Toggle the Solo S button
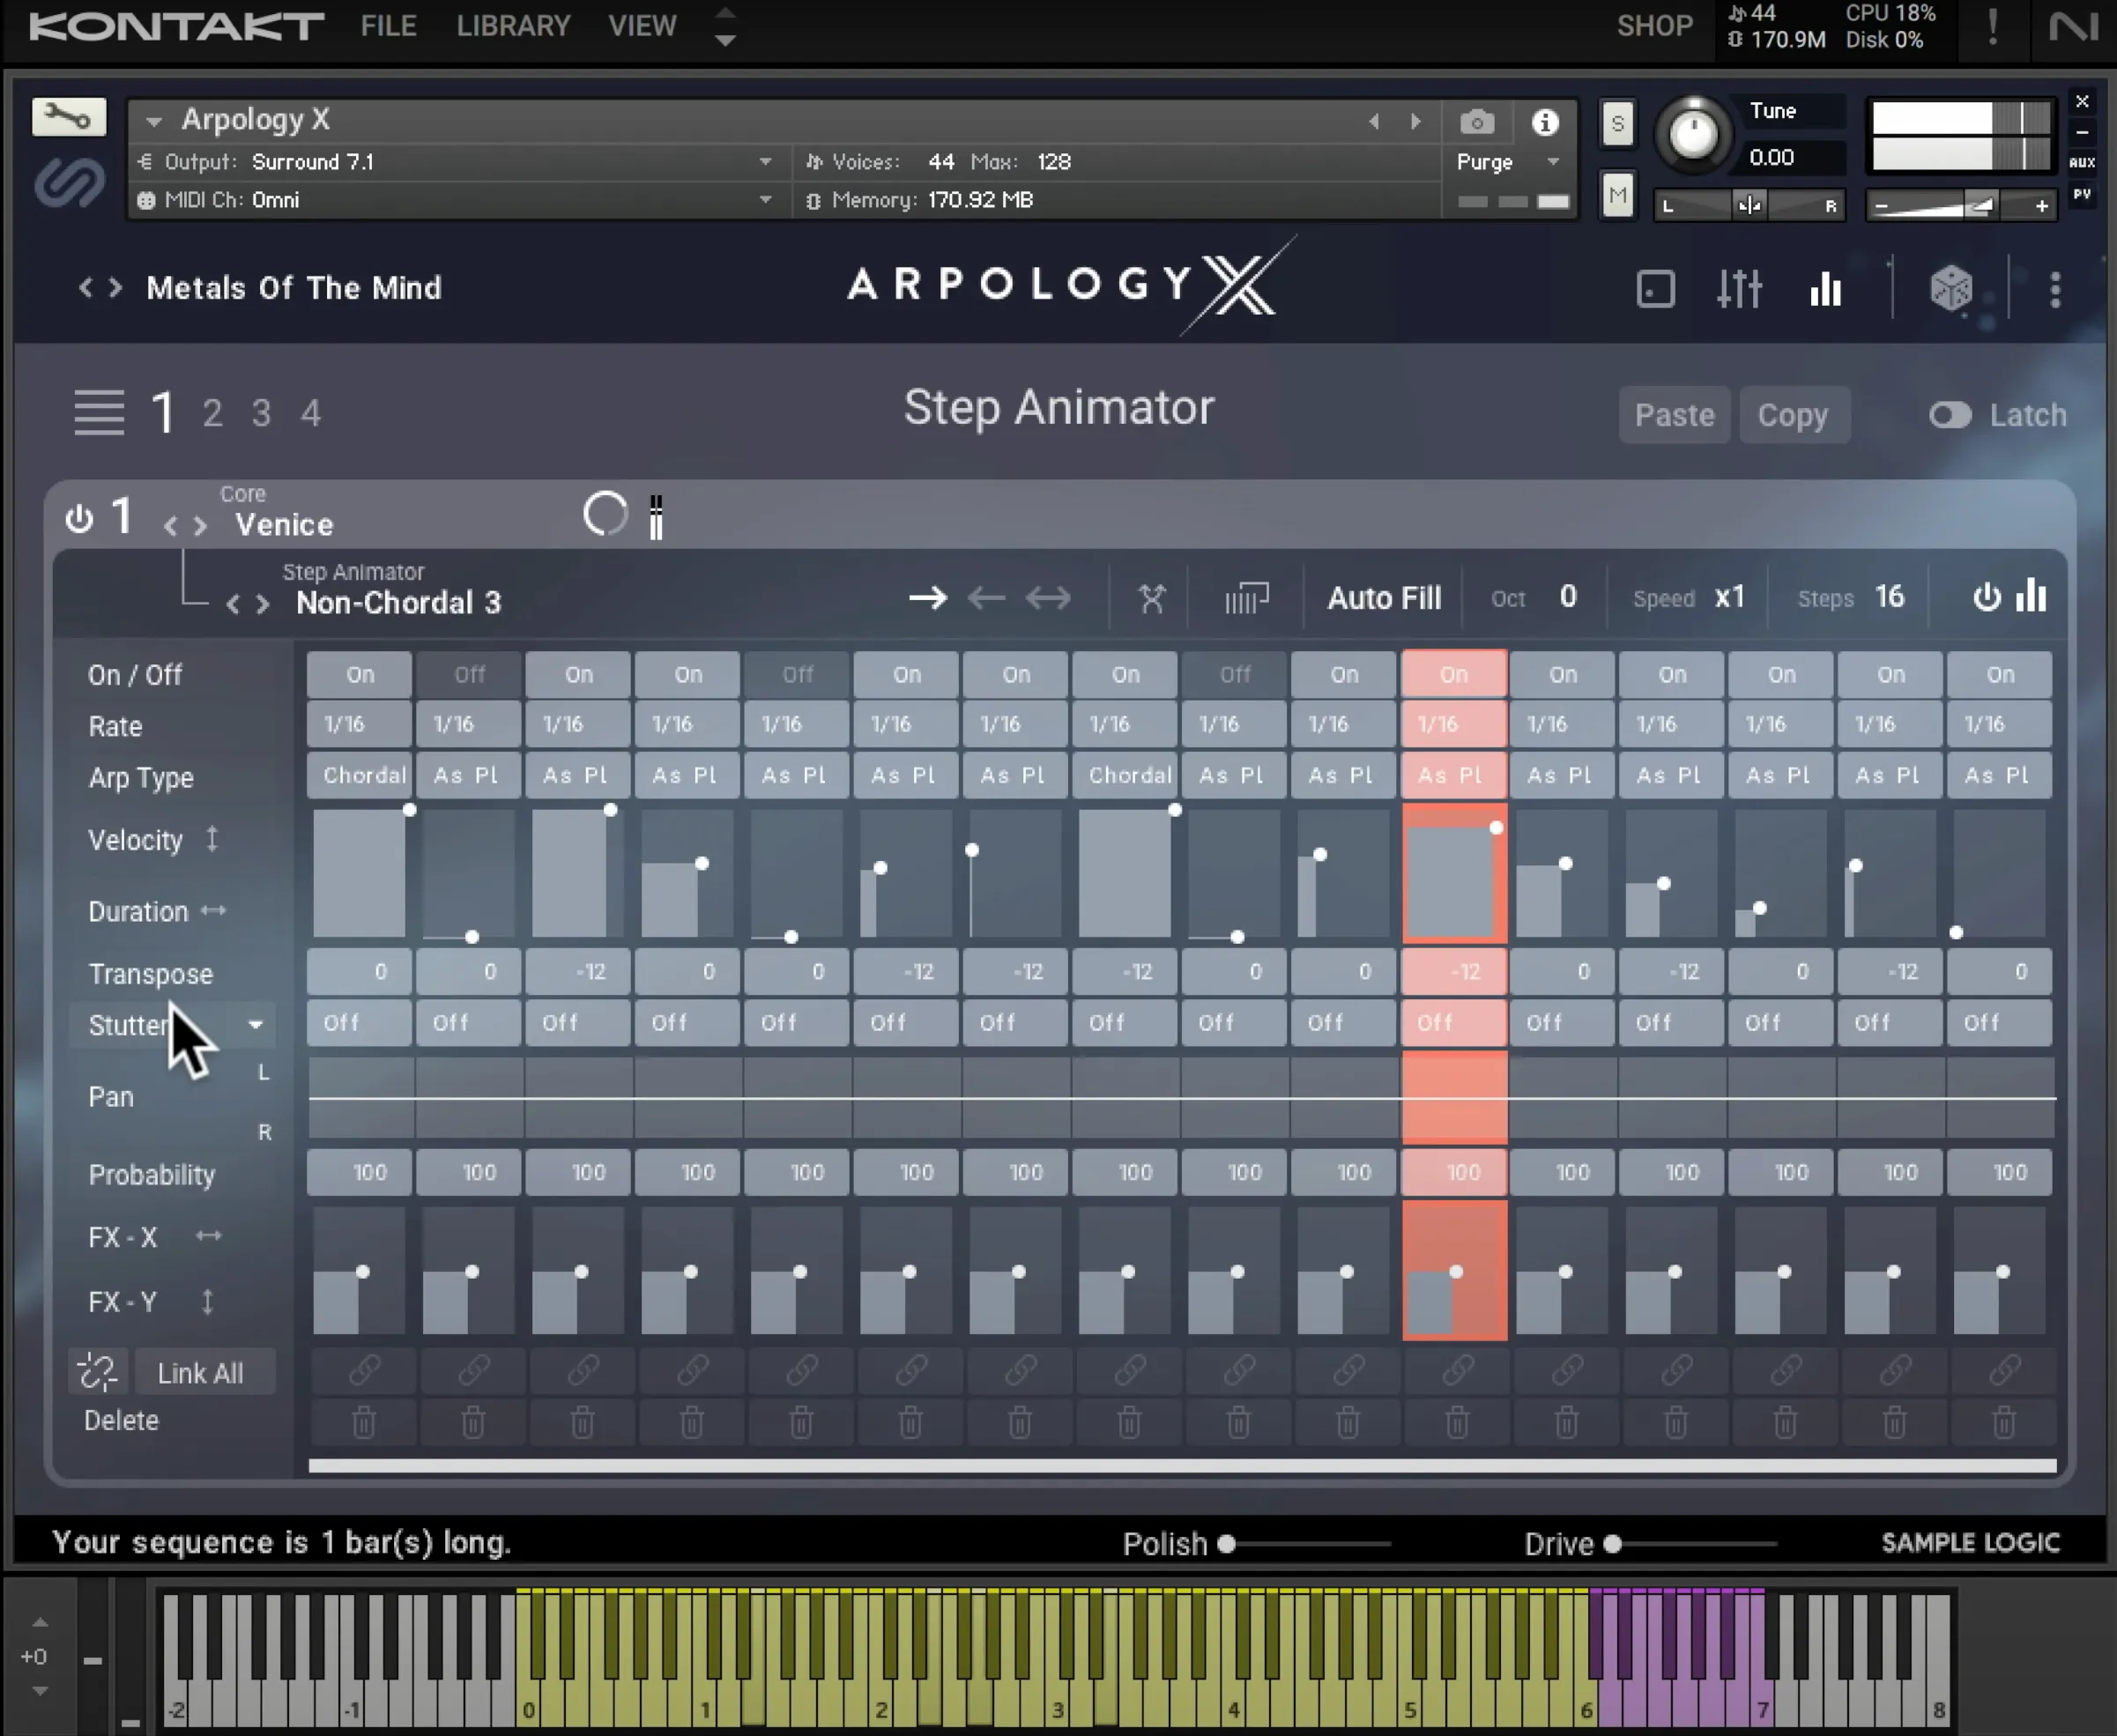2117x1736 pixels. [x=1617, y=125]
